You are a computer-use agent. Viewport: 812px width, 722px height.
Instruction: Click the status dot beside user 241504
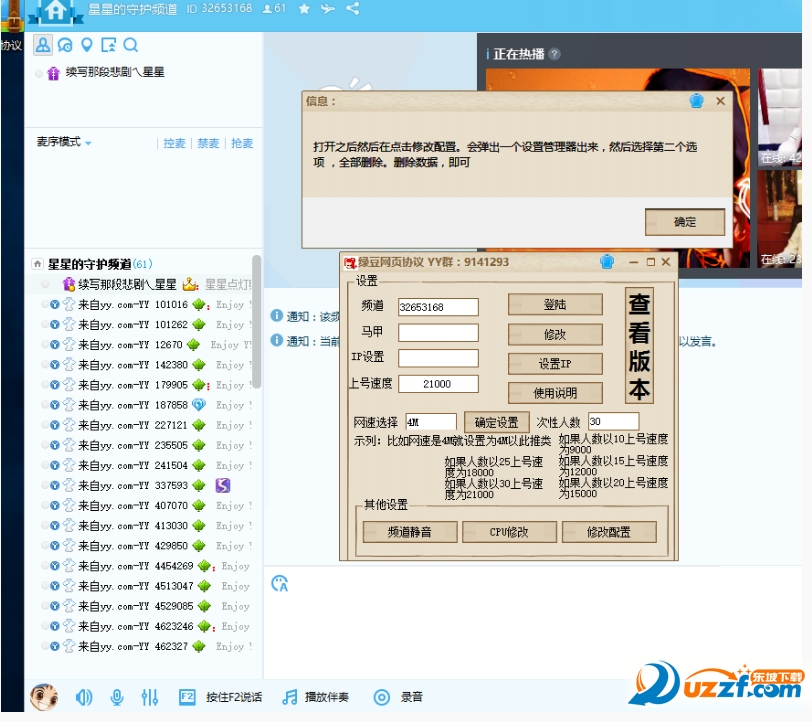pos(45,465)
